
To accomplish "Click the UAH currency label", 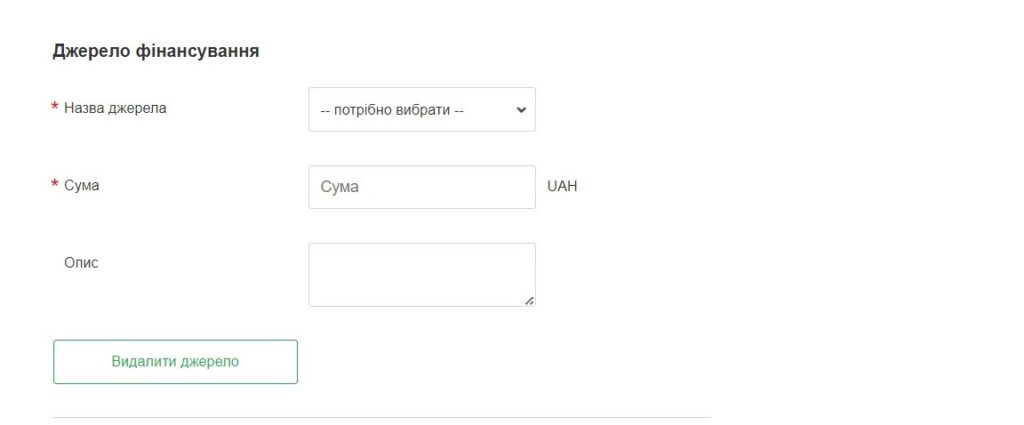I will pyautogui.click(x=562, y=186).
